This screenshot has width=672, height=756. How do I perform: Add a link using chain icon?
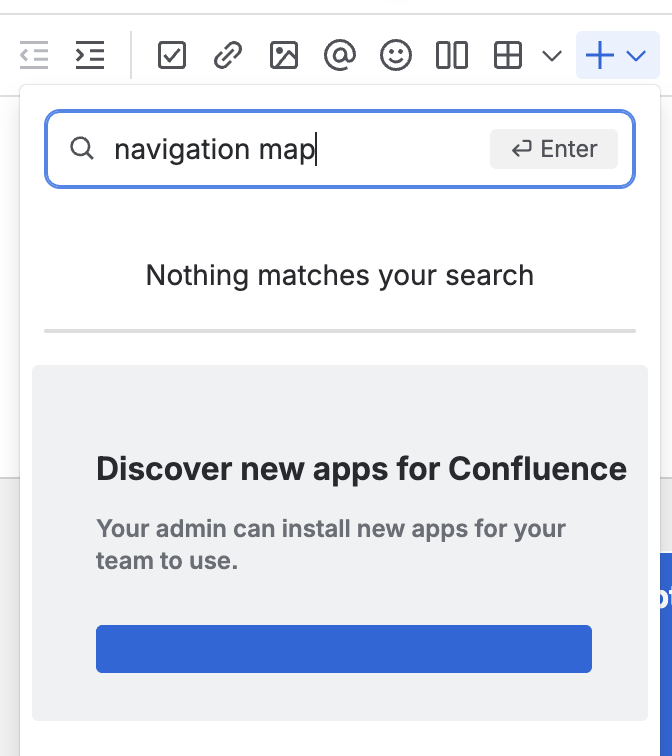pos(228,55)
